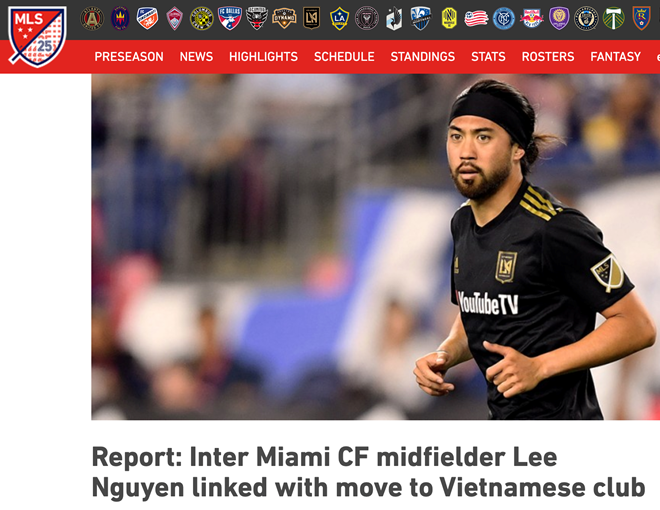The height and width of the screenshot is (510, 660).
Task: View the Standings tab
Action: coord(423,57)
